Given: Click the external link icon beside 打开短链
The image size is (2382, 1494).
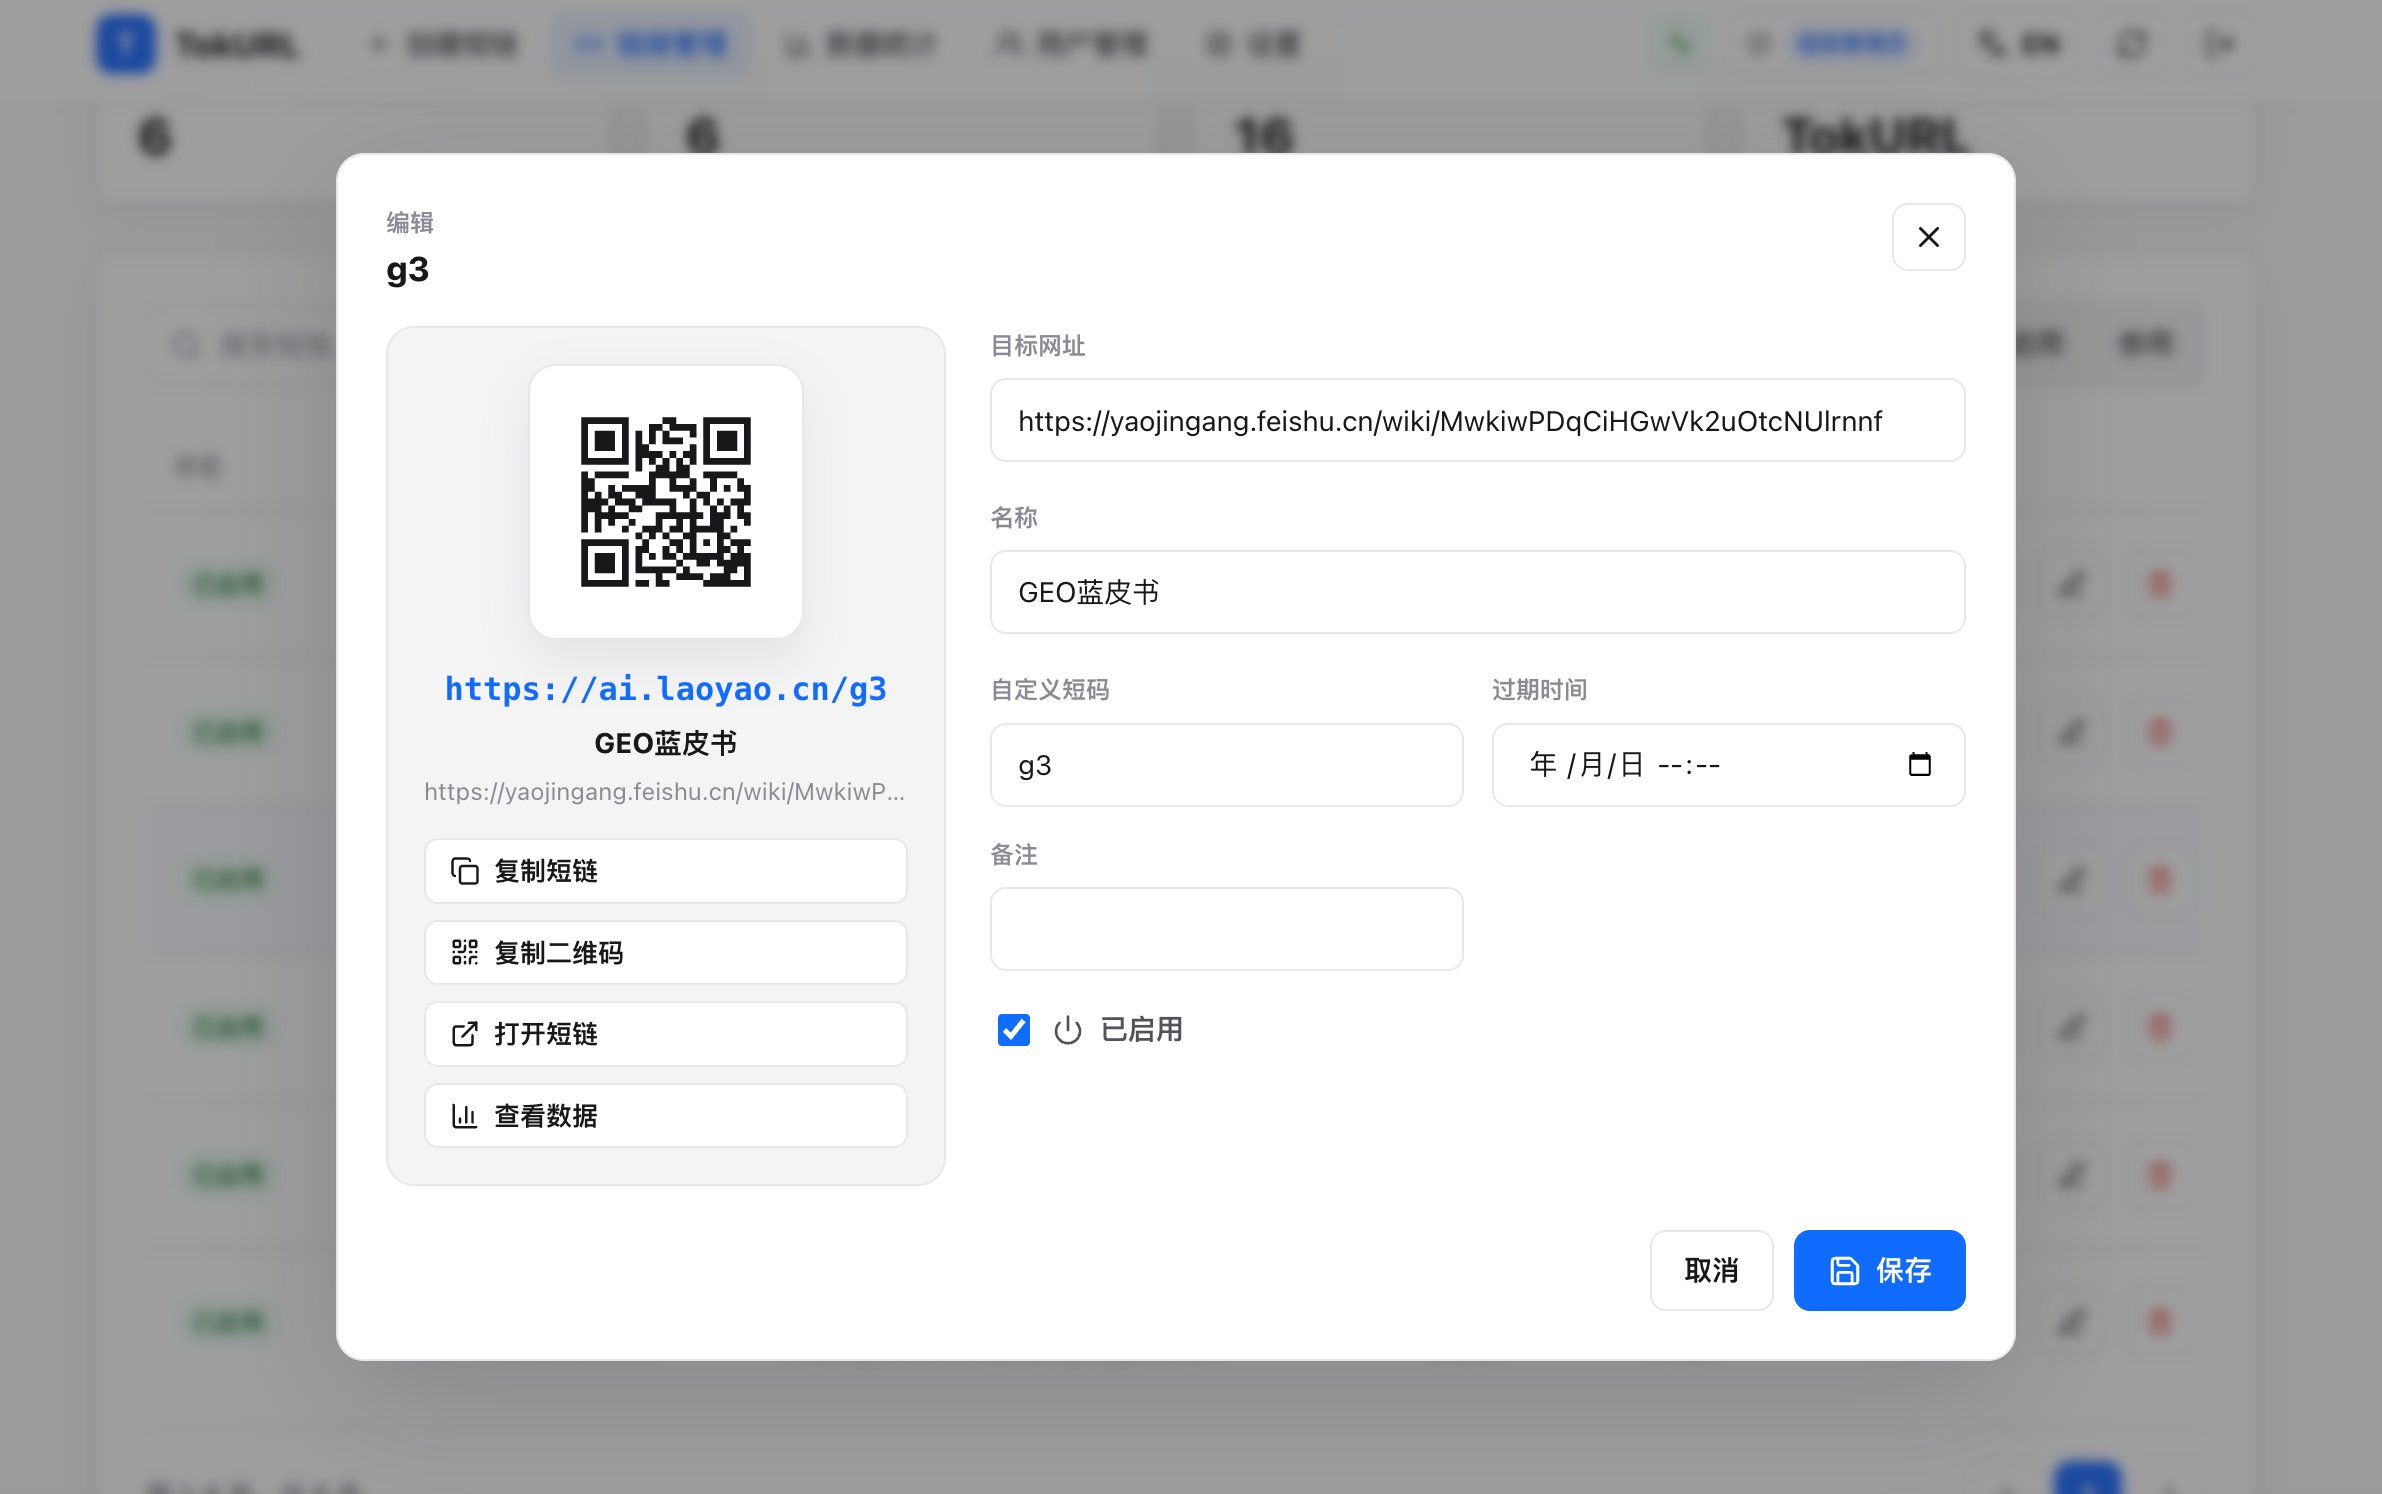Looking at the screenshot, I should (464, 1034).
